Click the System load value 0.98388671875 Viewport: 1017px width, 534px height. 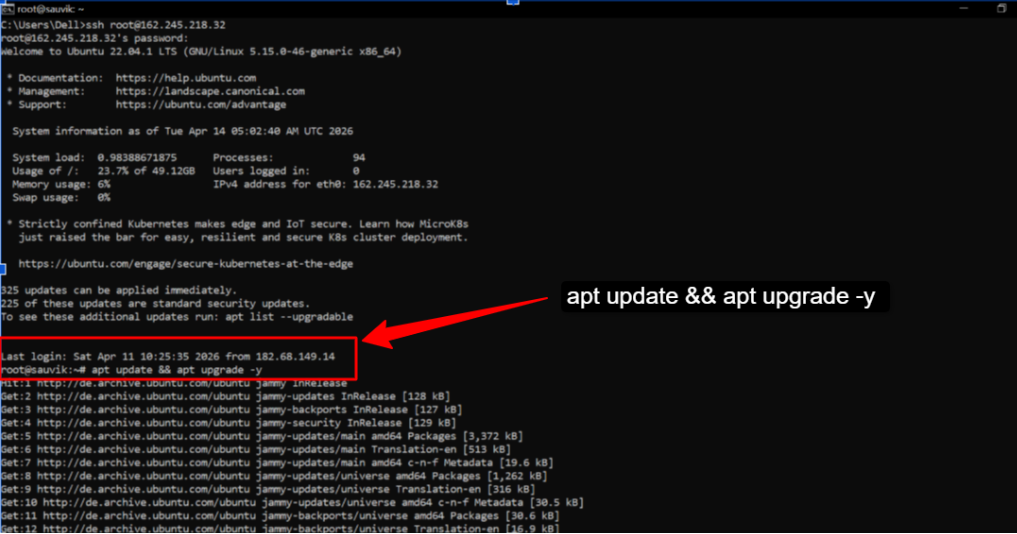pos(137,158)
